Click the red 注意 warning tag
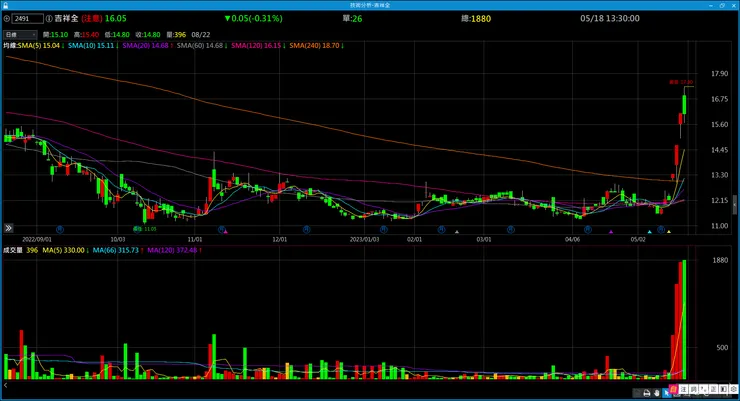740x401 pixels. (92, 18)
